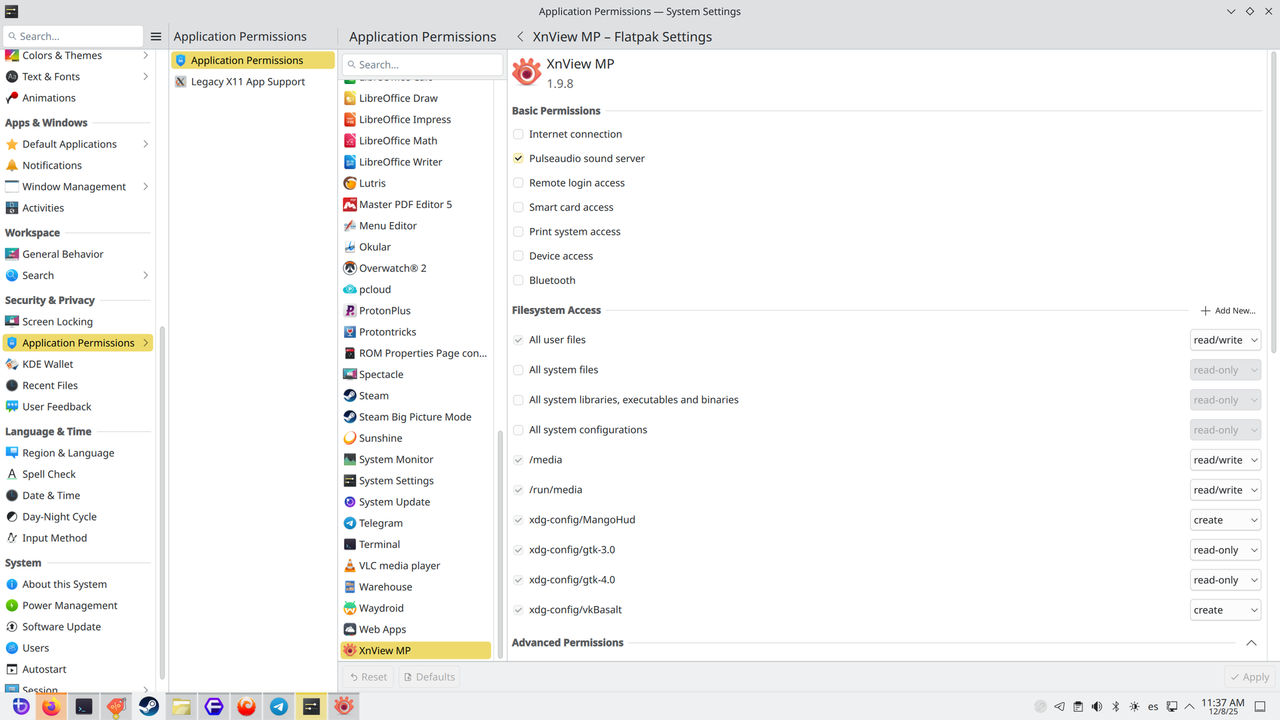
Task: Open Bluetooth tray icon
Action: coord(1116,707)
